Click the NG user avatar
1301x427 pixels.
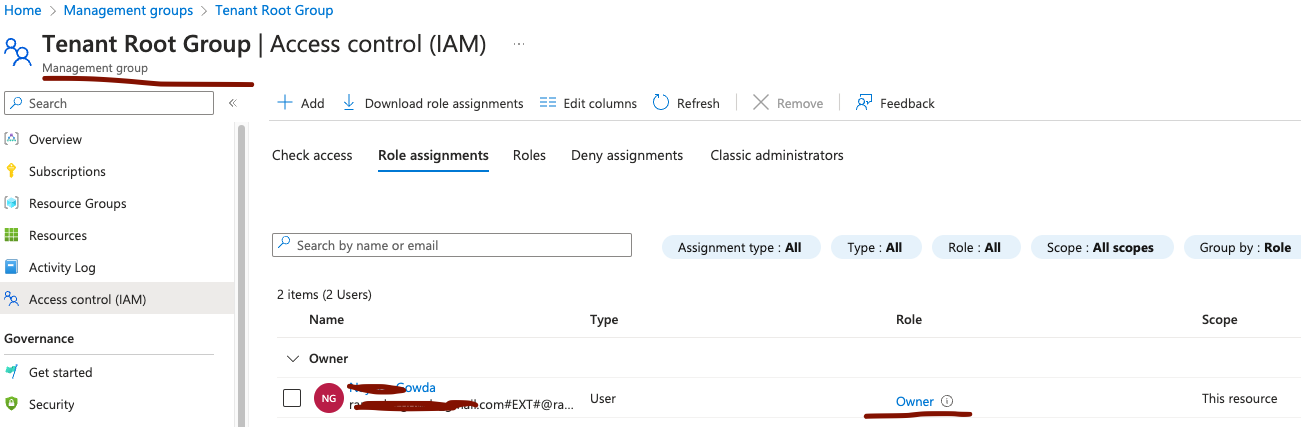[328, 398]
